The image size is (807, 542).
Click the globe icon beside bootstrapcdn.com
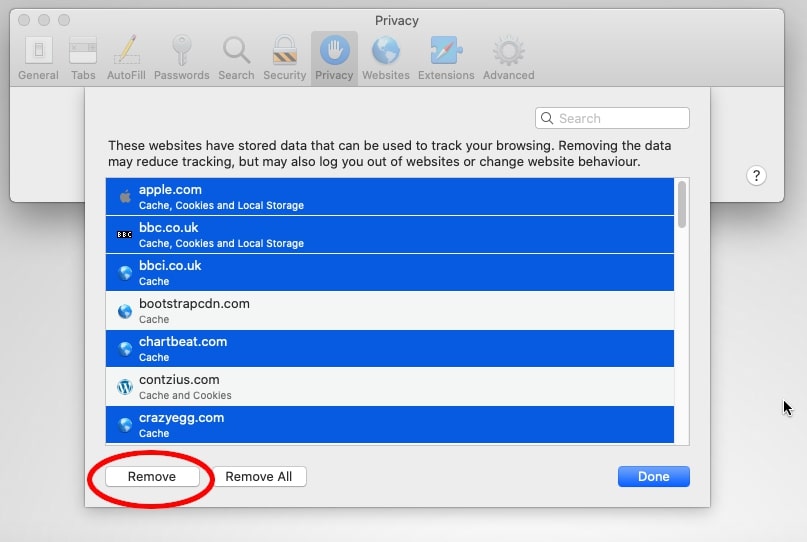[x=125, y=311]
